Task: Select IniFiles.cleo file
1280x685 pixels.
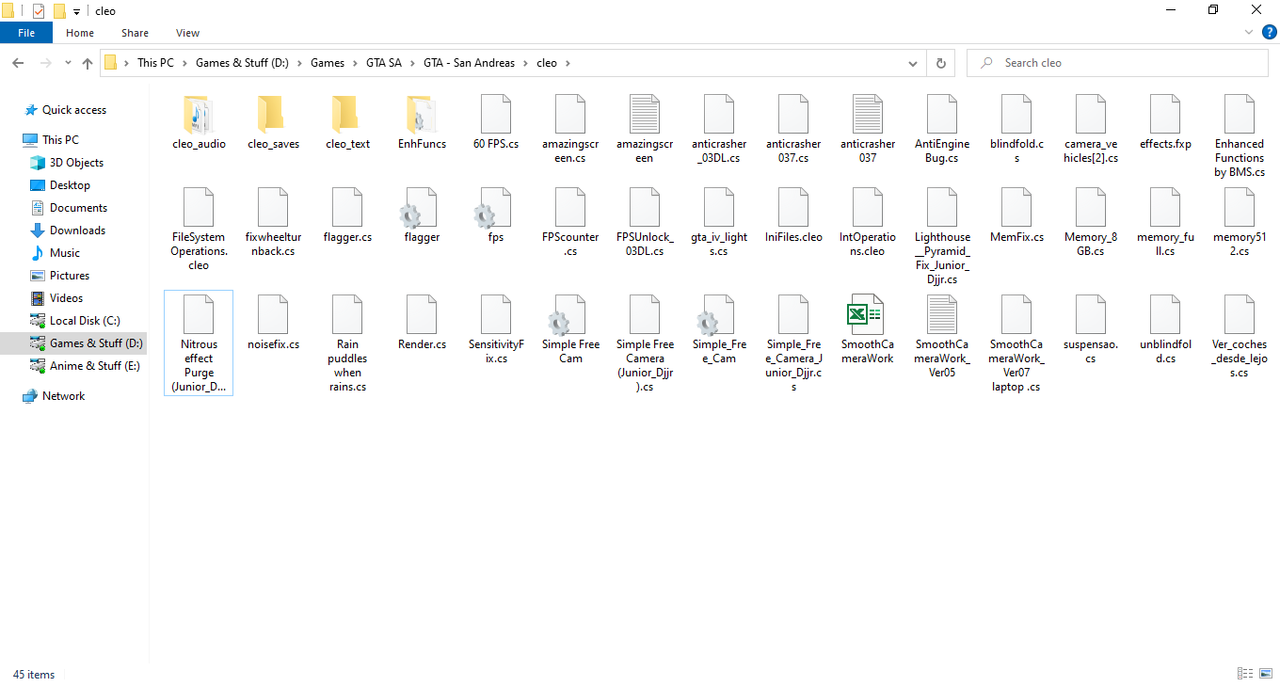Action: coord(793,215)
